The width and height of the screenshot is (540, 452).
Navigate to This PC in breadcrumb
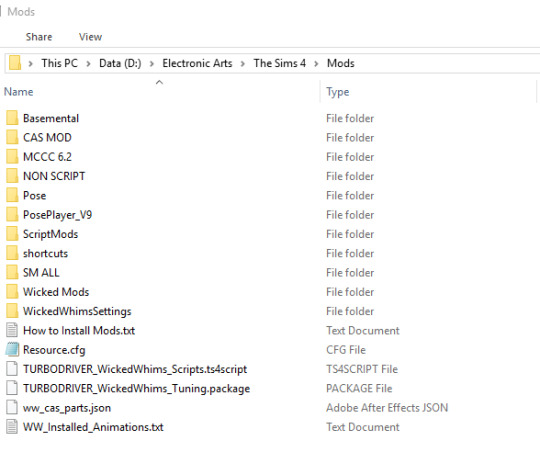tap(60, 63)
